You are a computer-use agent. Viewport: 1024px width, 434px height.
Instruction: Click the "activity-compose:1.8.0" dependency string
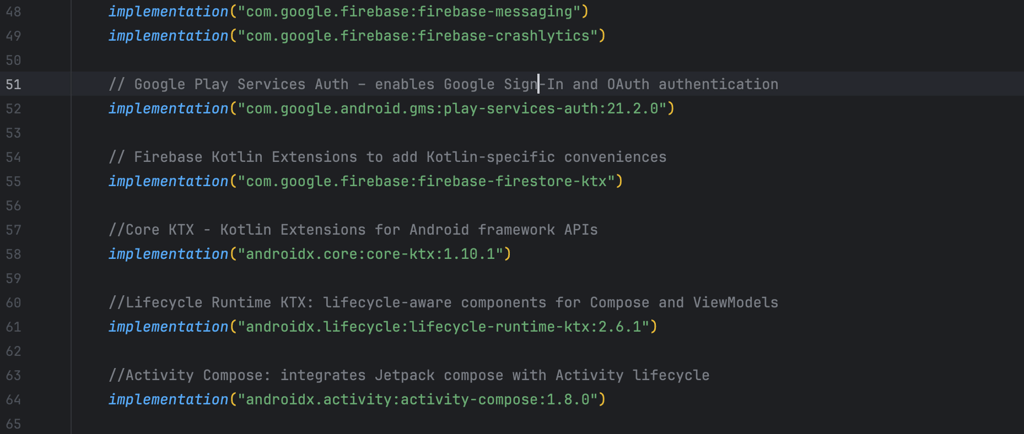417,399
